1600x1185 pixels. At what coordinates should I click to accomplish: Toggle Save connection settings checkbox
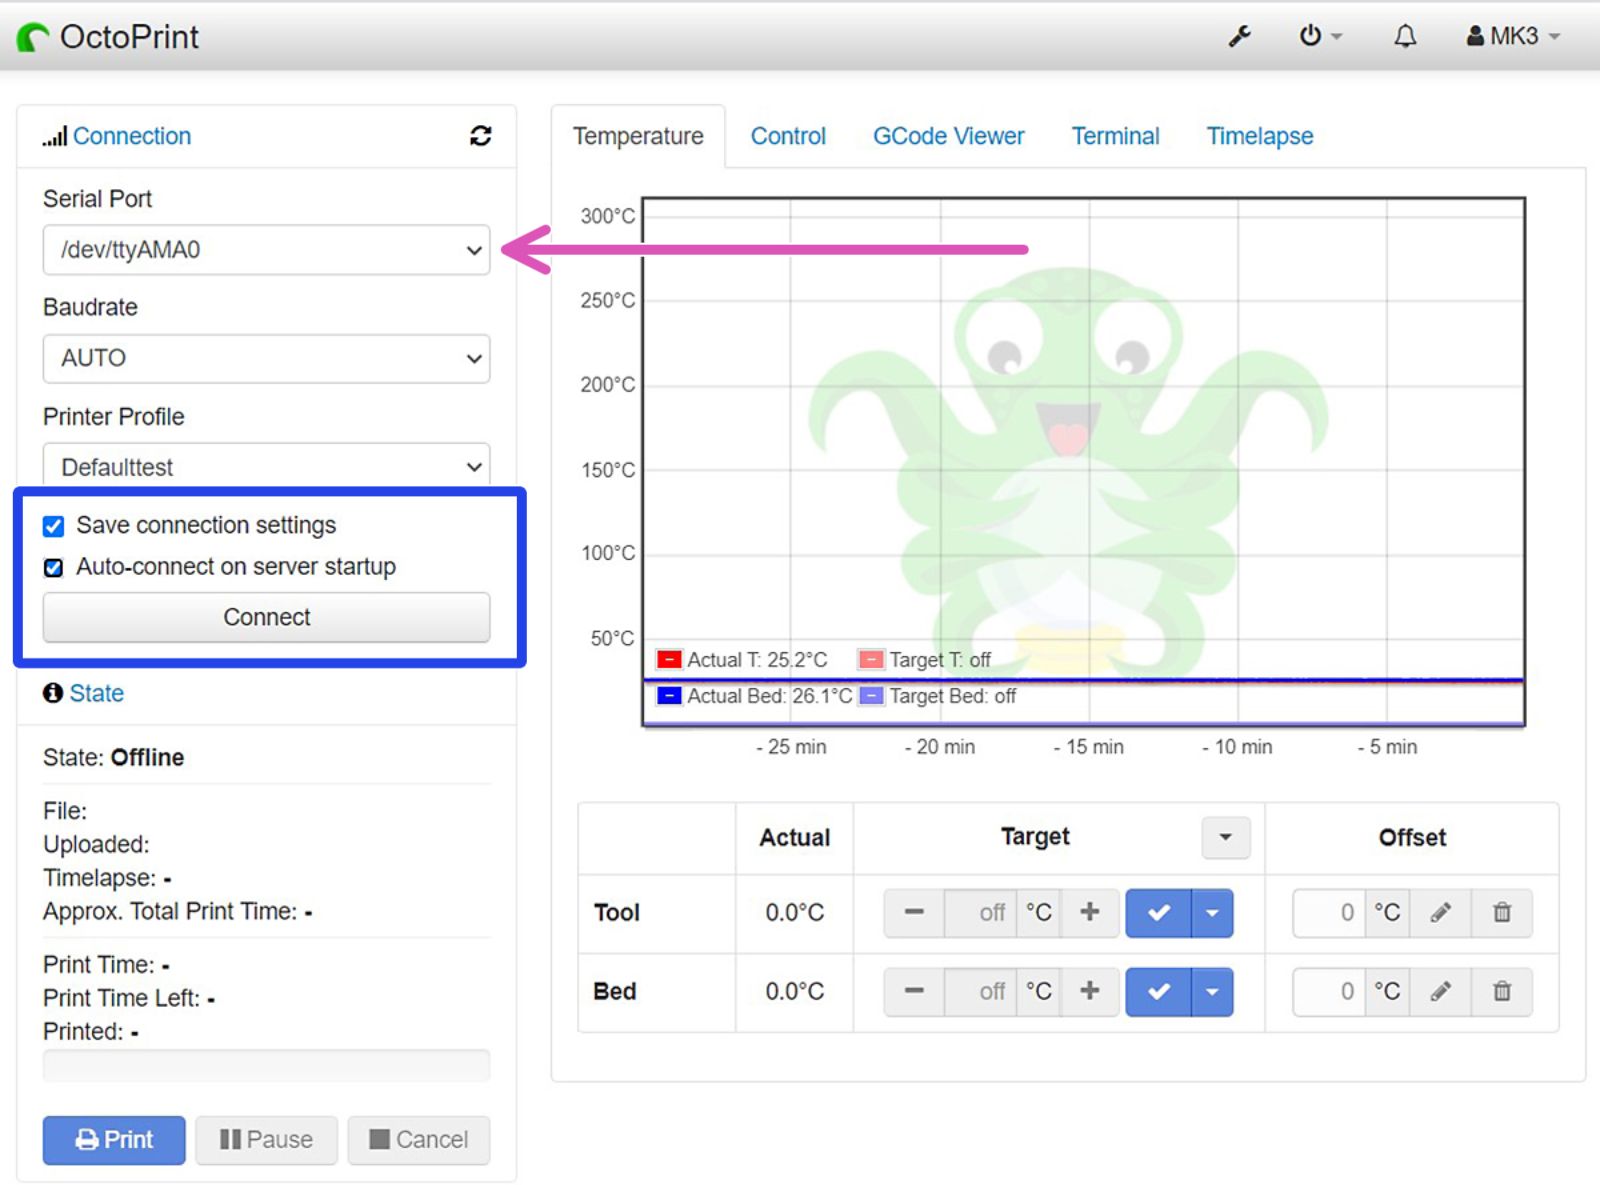[x=54, y=526]
